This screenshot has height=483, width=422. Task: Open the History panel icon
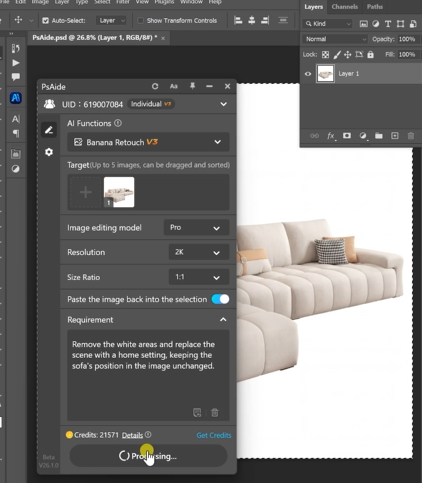[x=15, y=49]
